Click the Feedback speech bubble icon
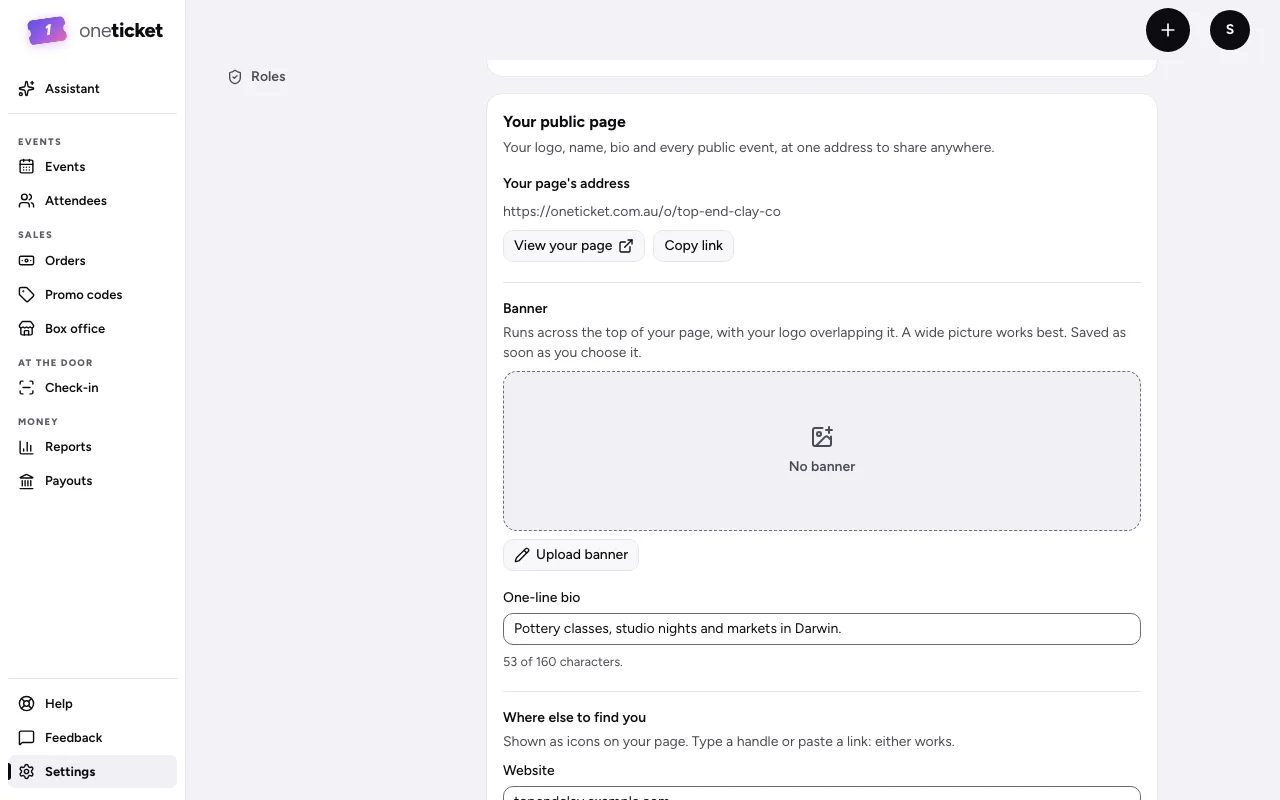 pos(27,738)
